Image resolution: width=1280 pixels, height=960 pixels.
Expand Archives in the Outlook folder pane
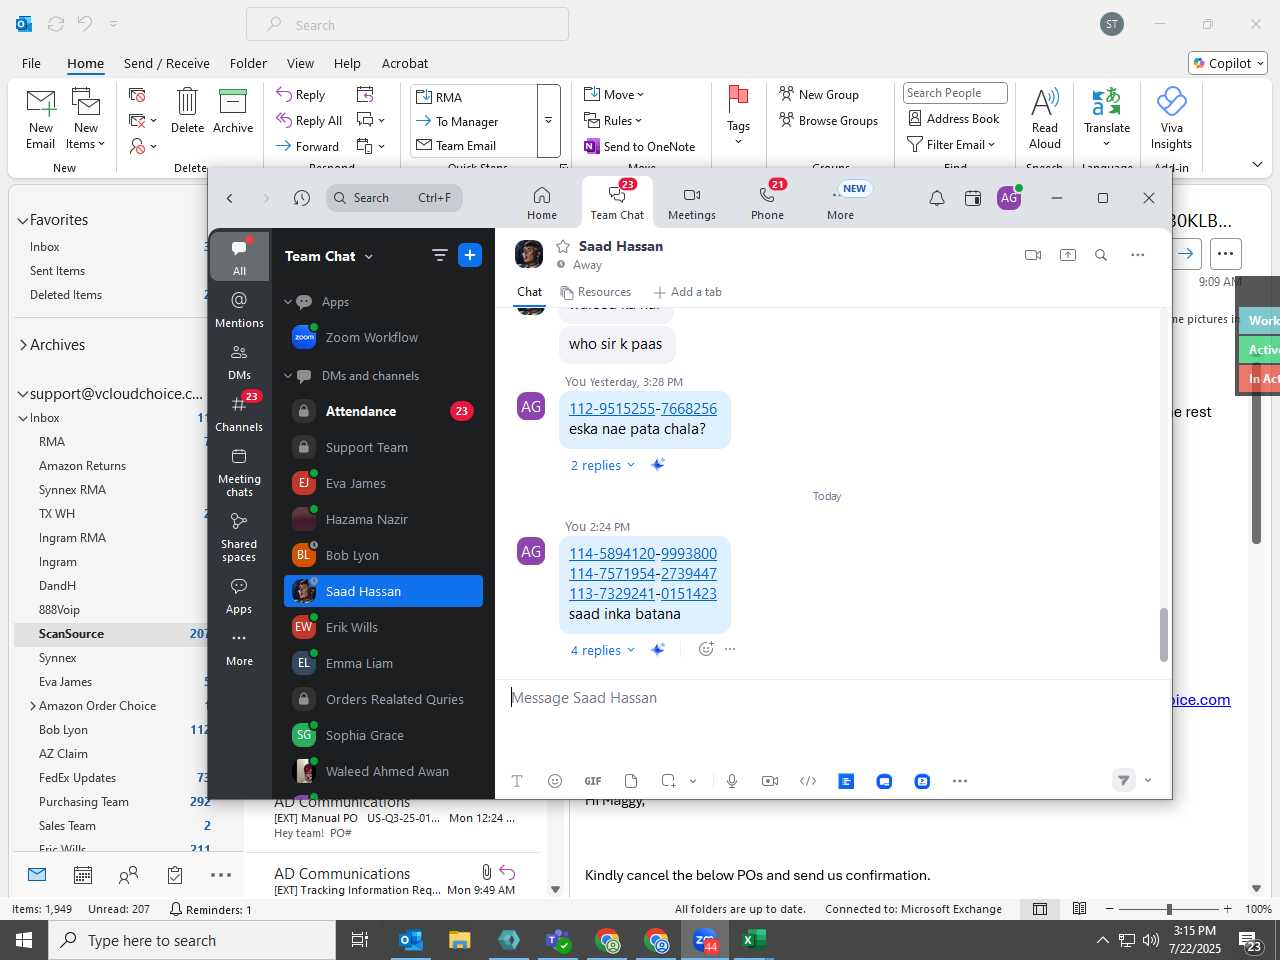click(22, 345)
